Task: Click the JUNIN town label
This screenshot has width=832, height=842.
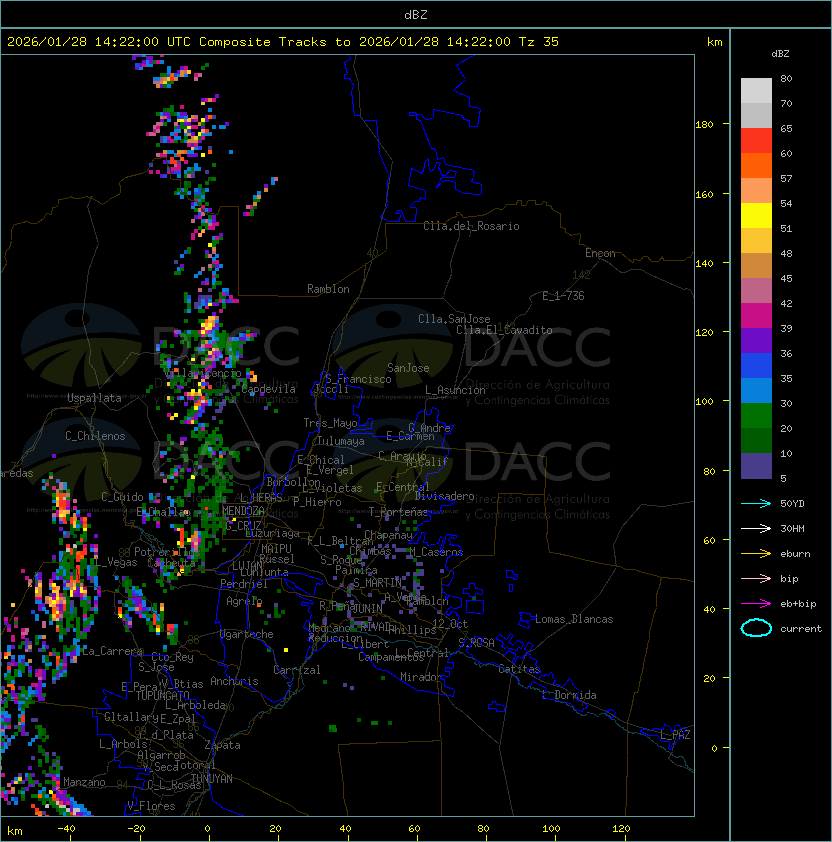Action: pos(367,608)
